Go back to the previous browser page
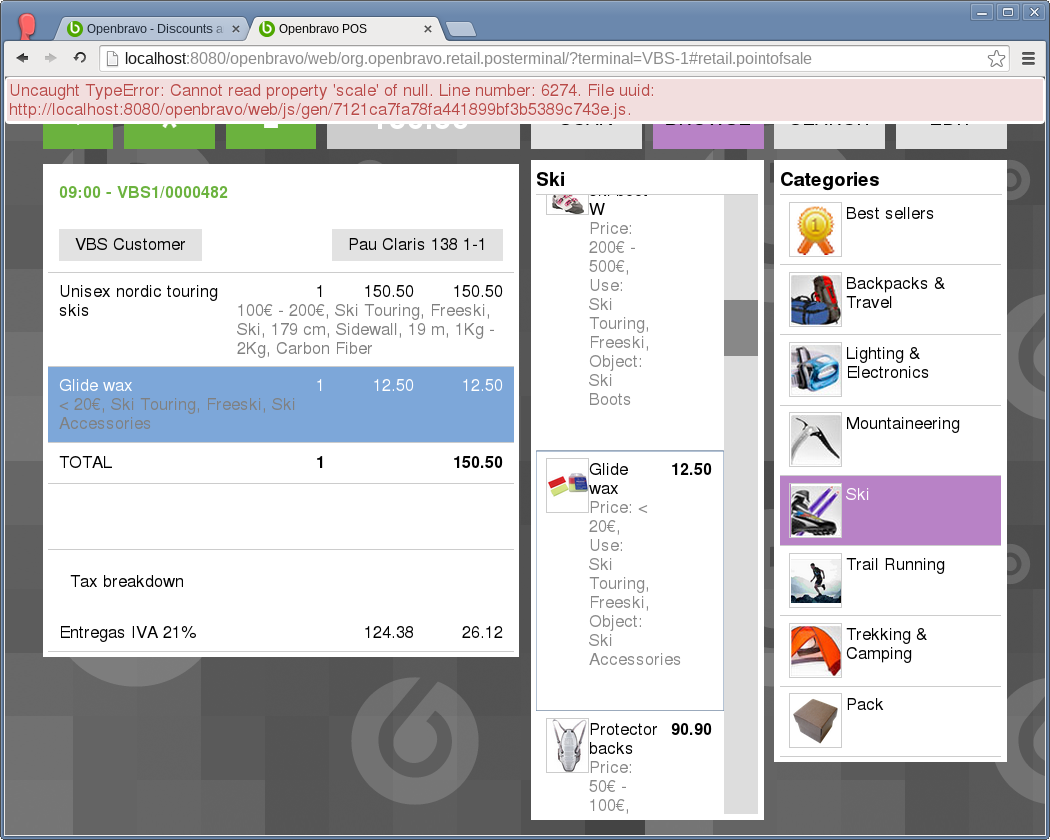 coord(22,58)
